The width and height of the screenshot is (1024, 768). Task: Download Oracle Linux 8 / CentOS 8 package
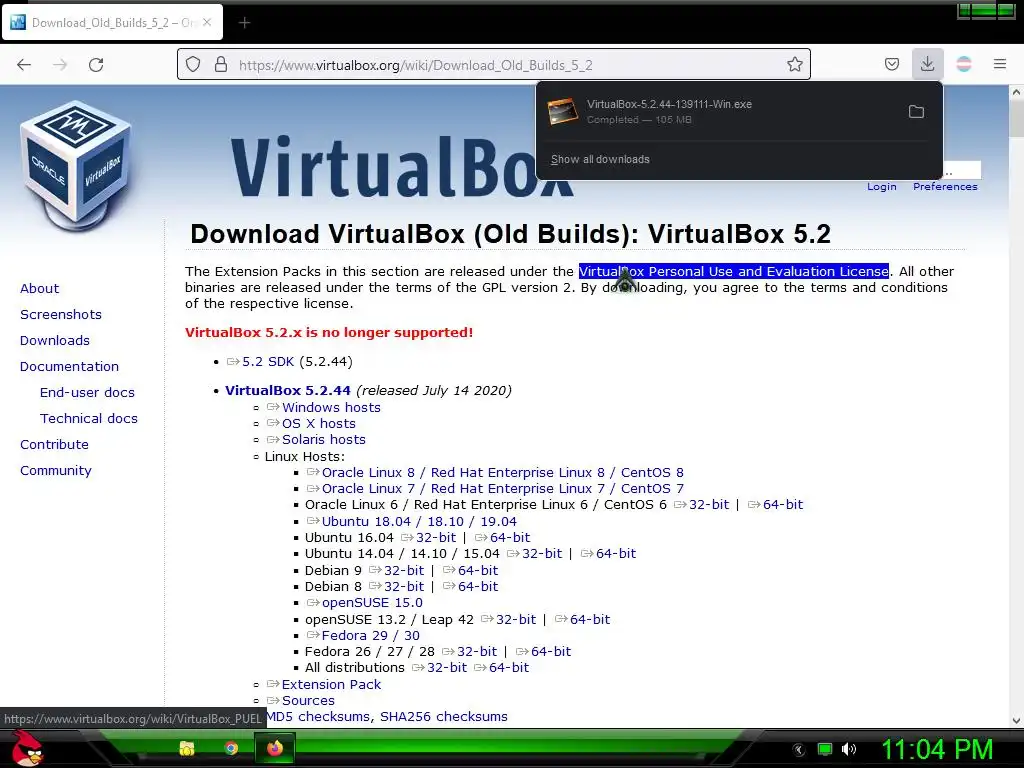click(503, 473)
